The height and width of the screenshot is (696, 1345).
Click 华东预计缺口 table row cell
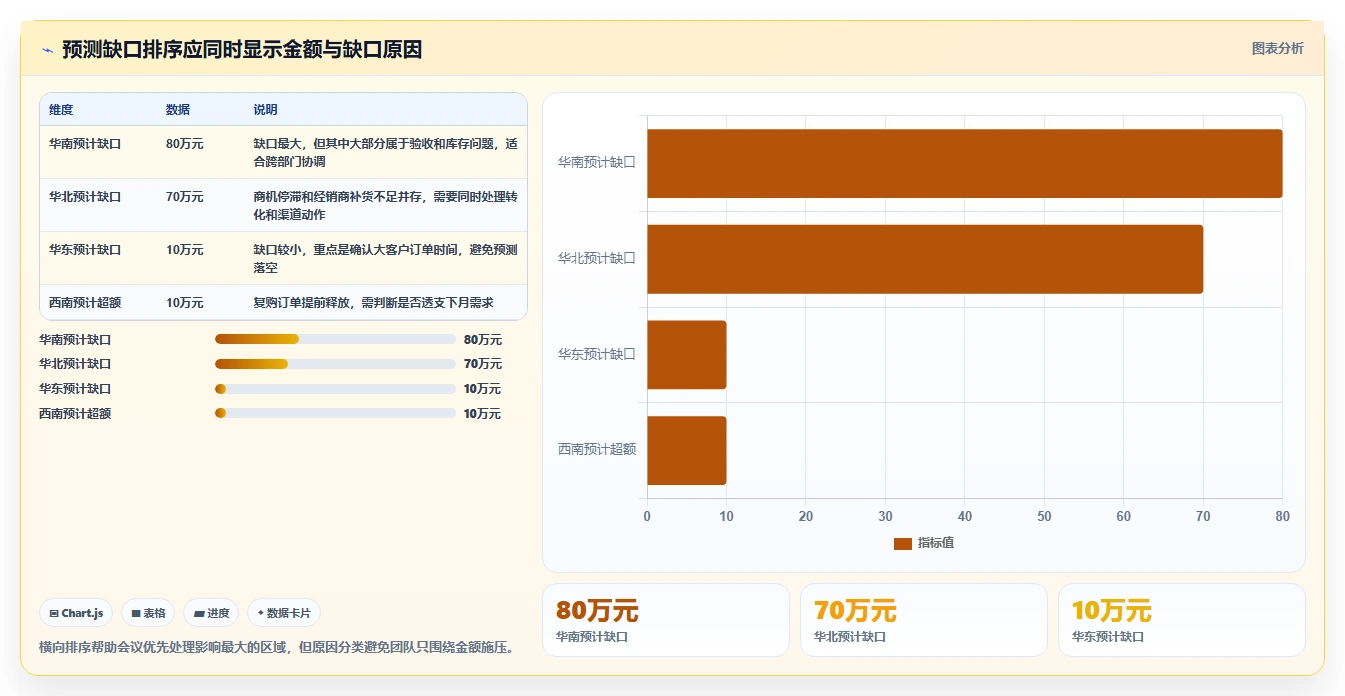pos(85,250)
